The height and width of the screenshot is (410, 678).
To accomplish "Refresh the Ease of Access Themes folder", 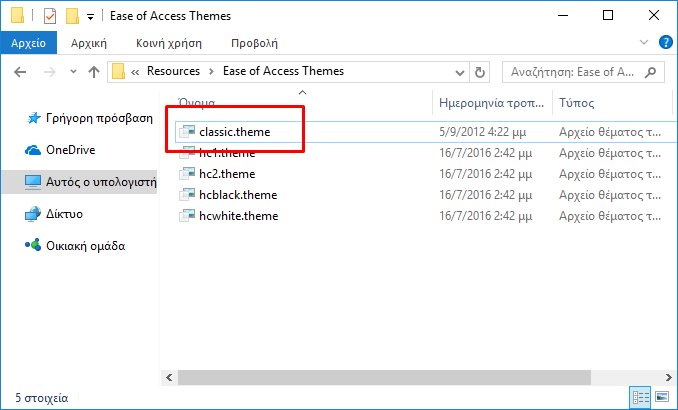I will click(480, 72).
